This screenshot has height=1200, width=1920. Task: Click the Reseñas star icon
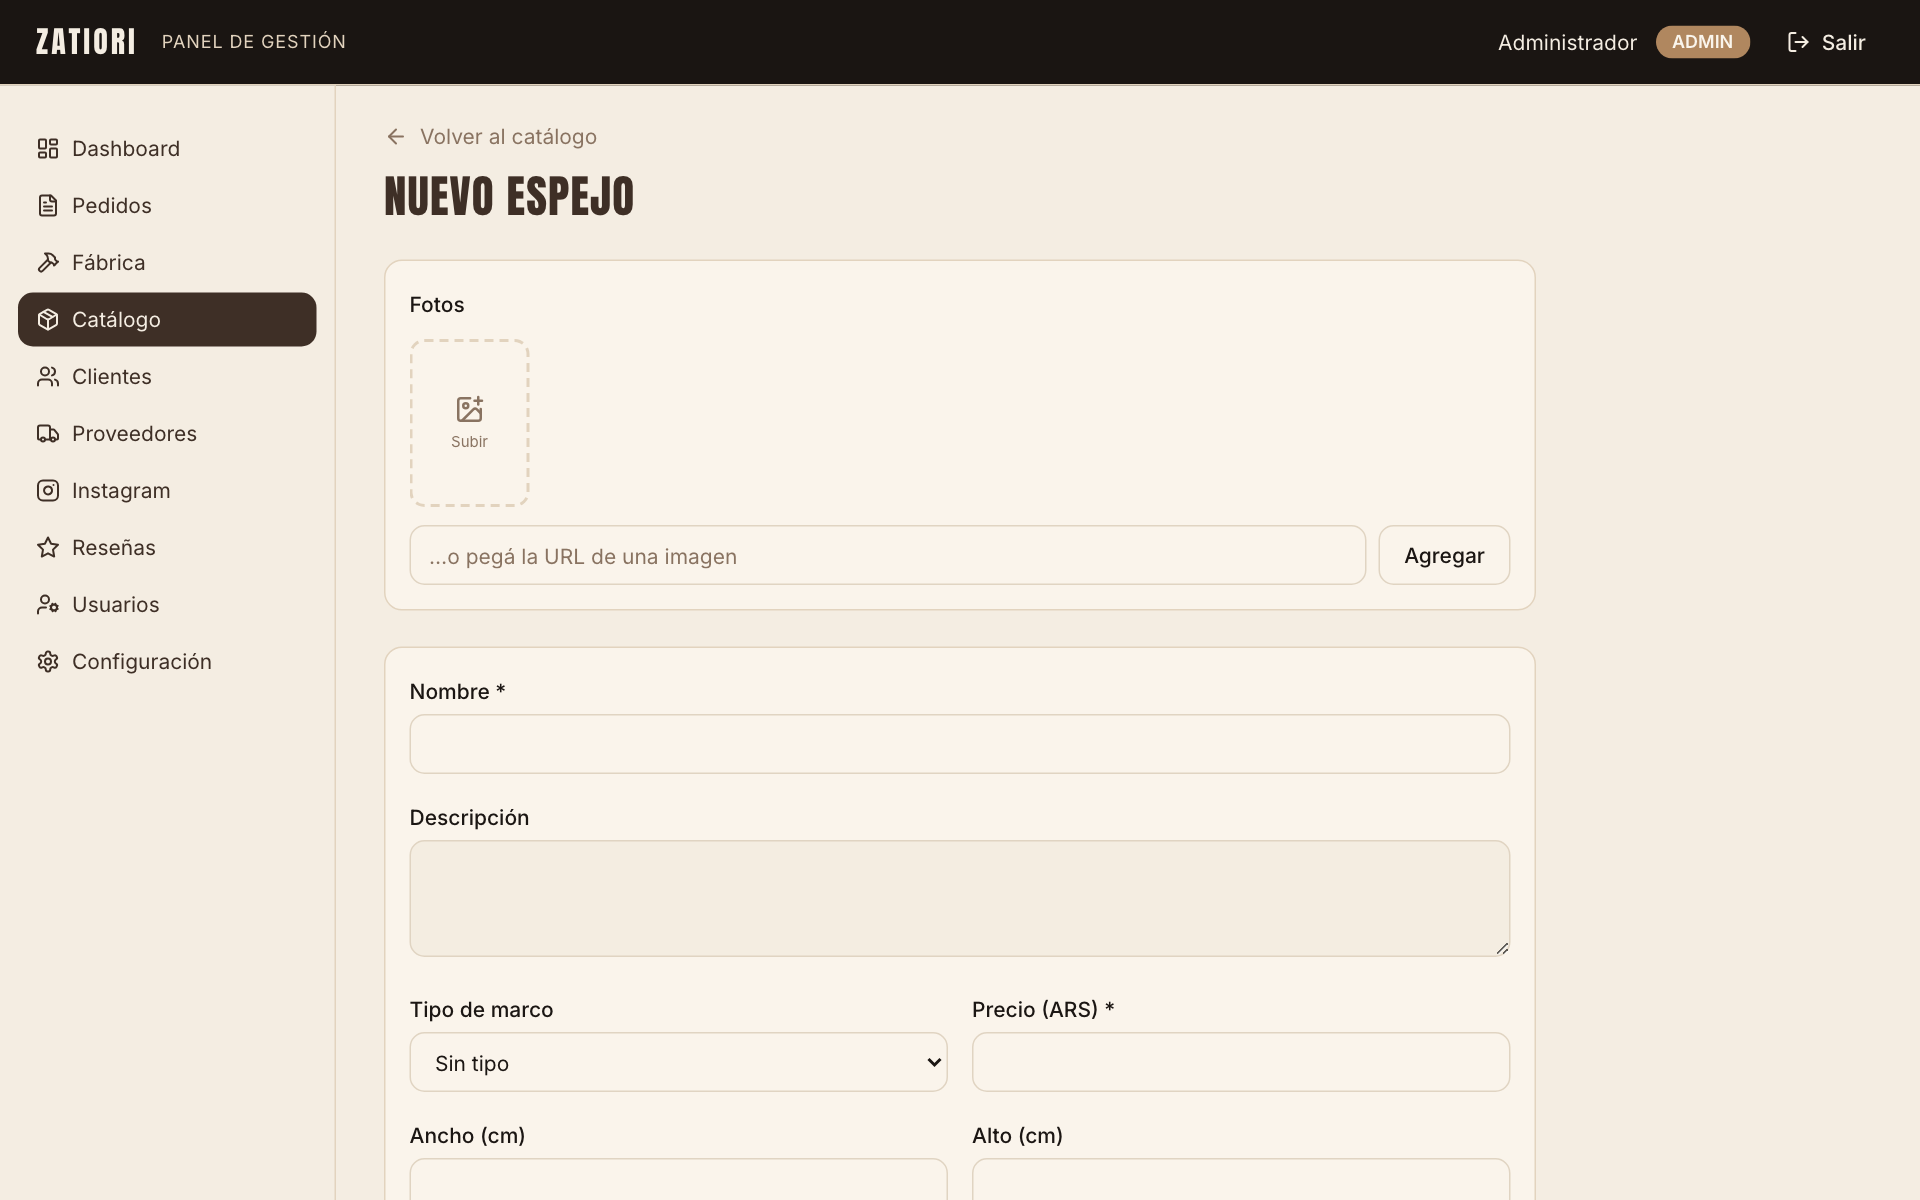pyautogui.click(x=48, y=548)
